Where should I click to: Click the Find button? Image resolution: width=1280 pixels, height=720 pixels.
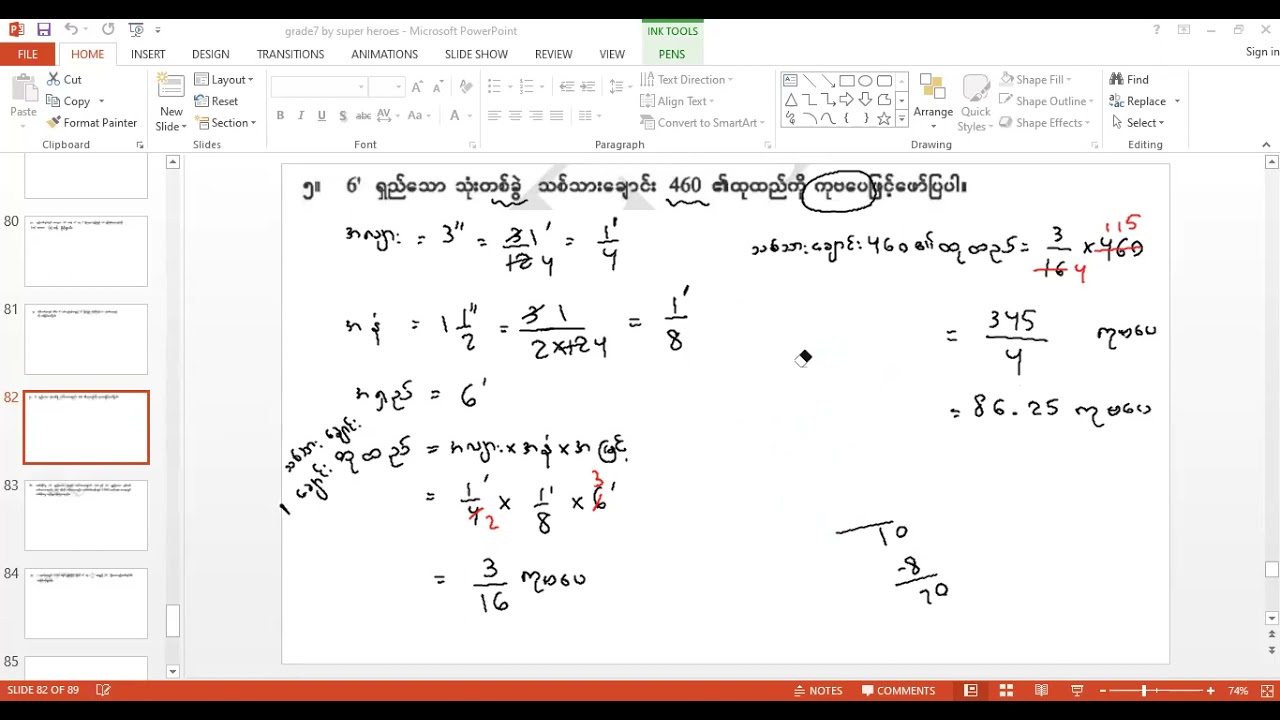(1130, 80)
